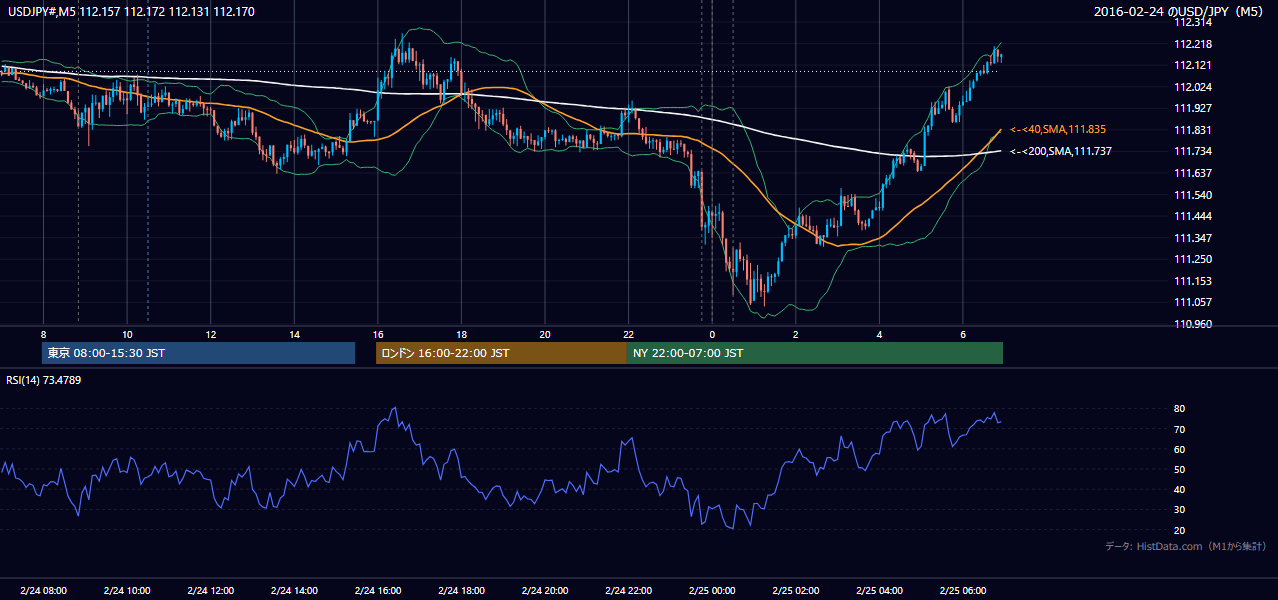Click the 2/24 10:00 time label
The height and width of the screenshot is (600, 1278).
(x=127, y=591)
